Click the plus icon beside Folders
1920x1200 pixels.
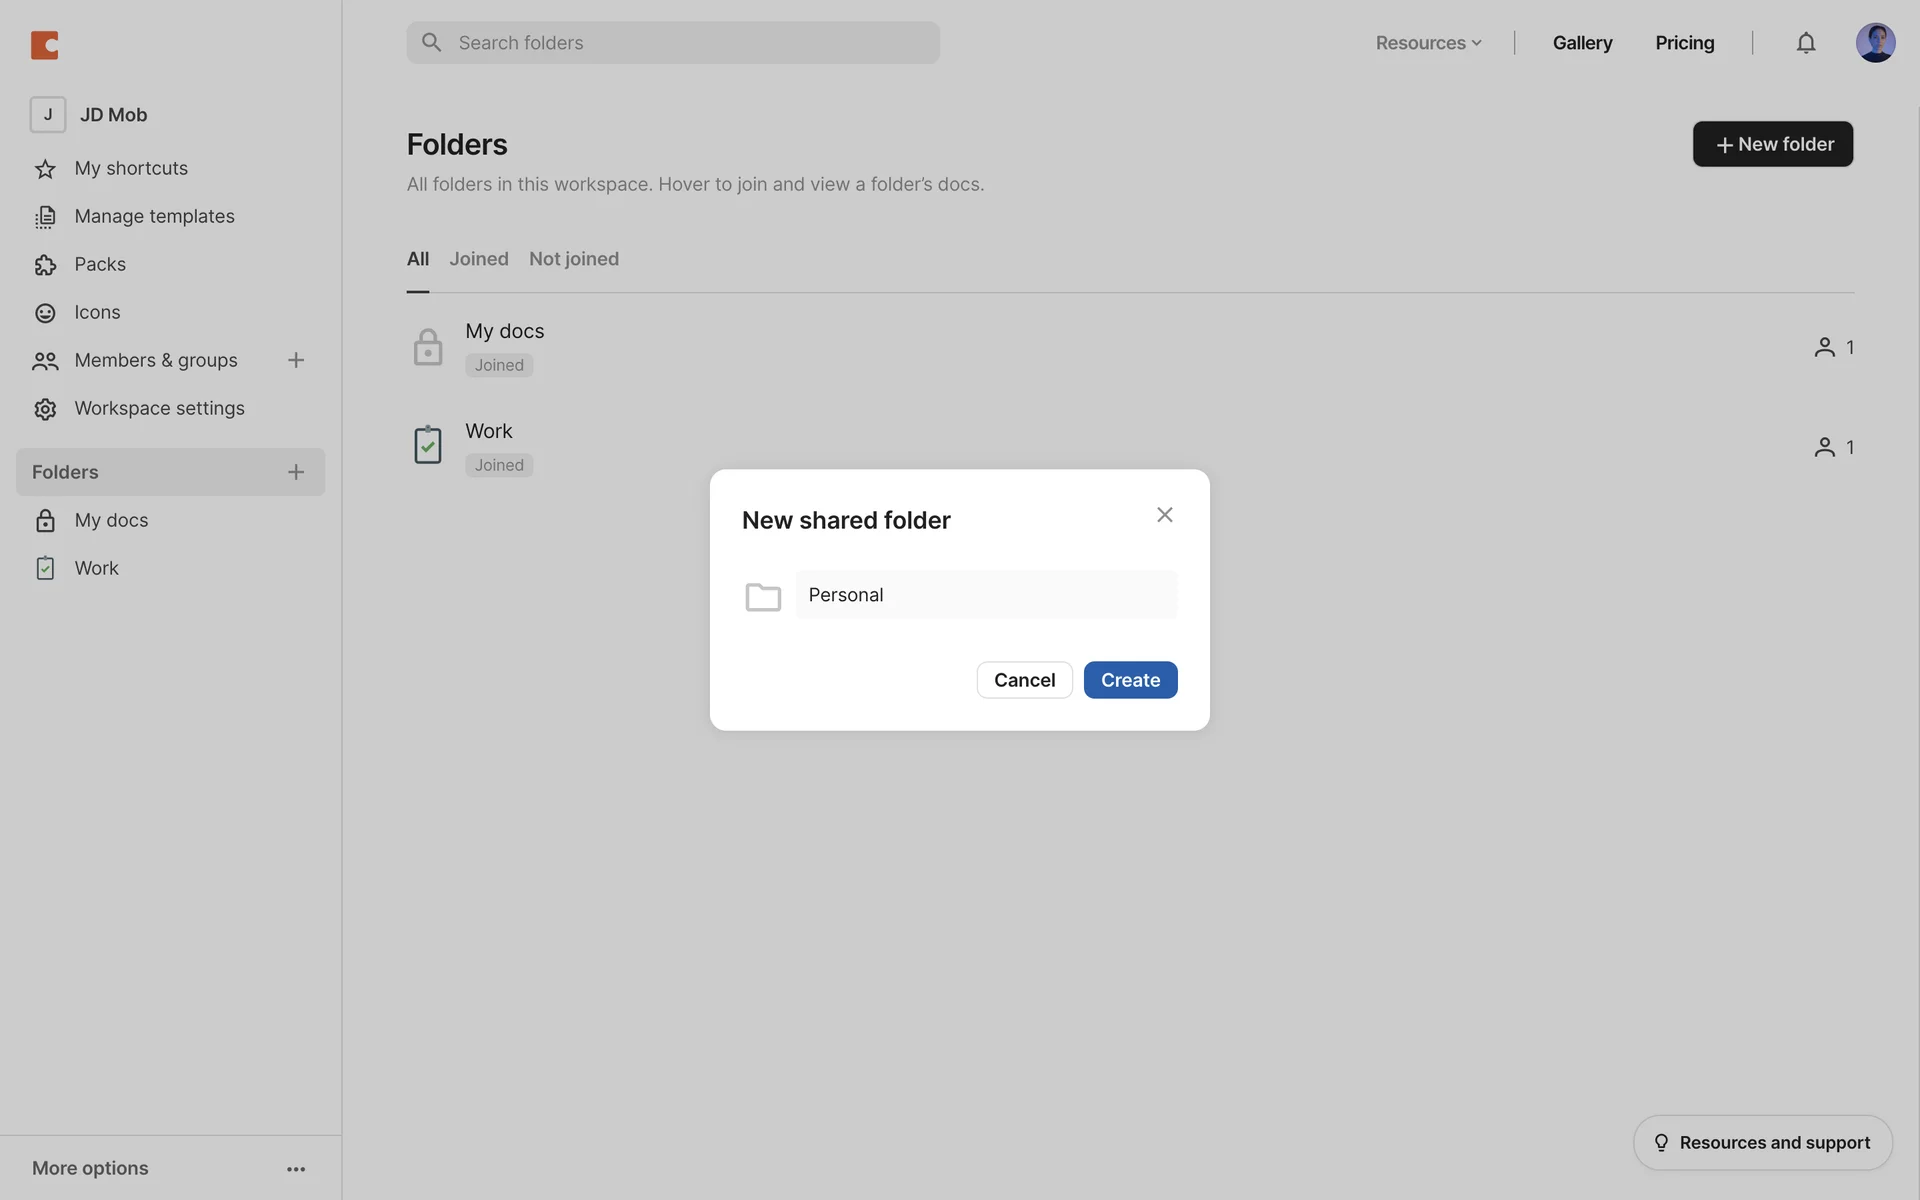[296, 472]
